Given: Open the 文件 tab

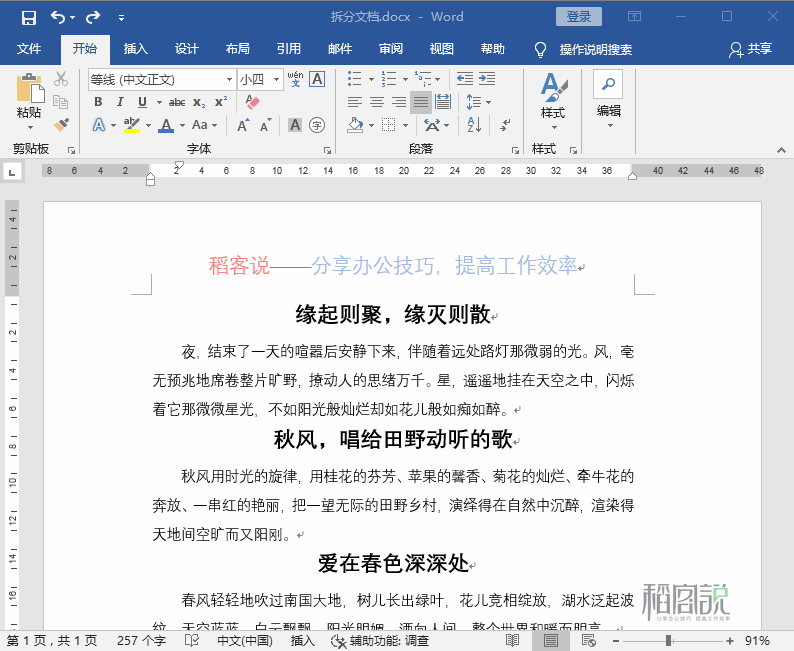Looking at the screenshot, I should (29, 49).
